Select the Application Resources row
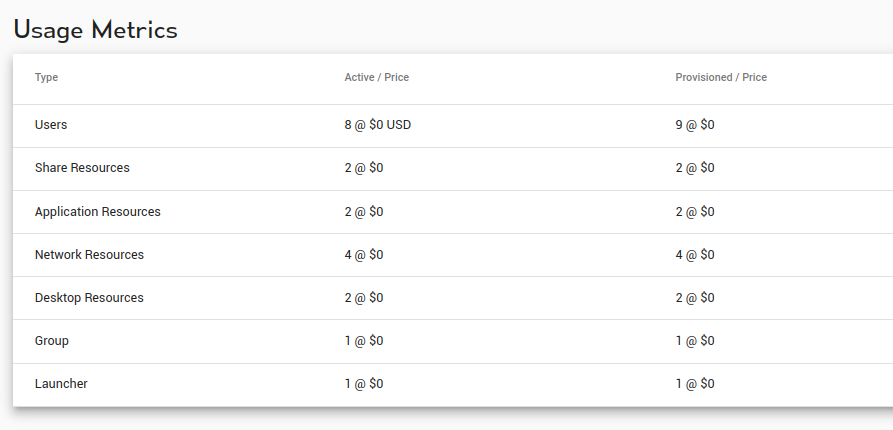The height and width of the screenshot is (430, 893). [x=453, y=212]
